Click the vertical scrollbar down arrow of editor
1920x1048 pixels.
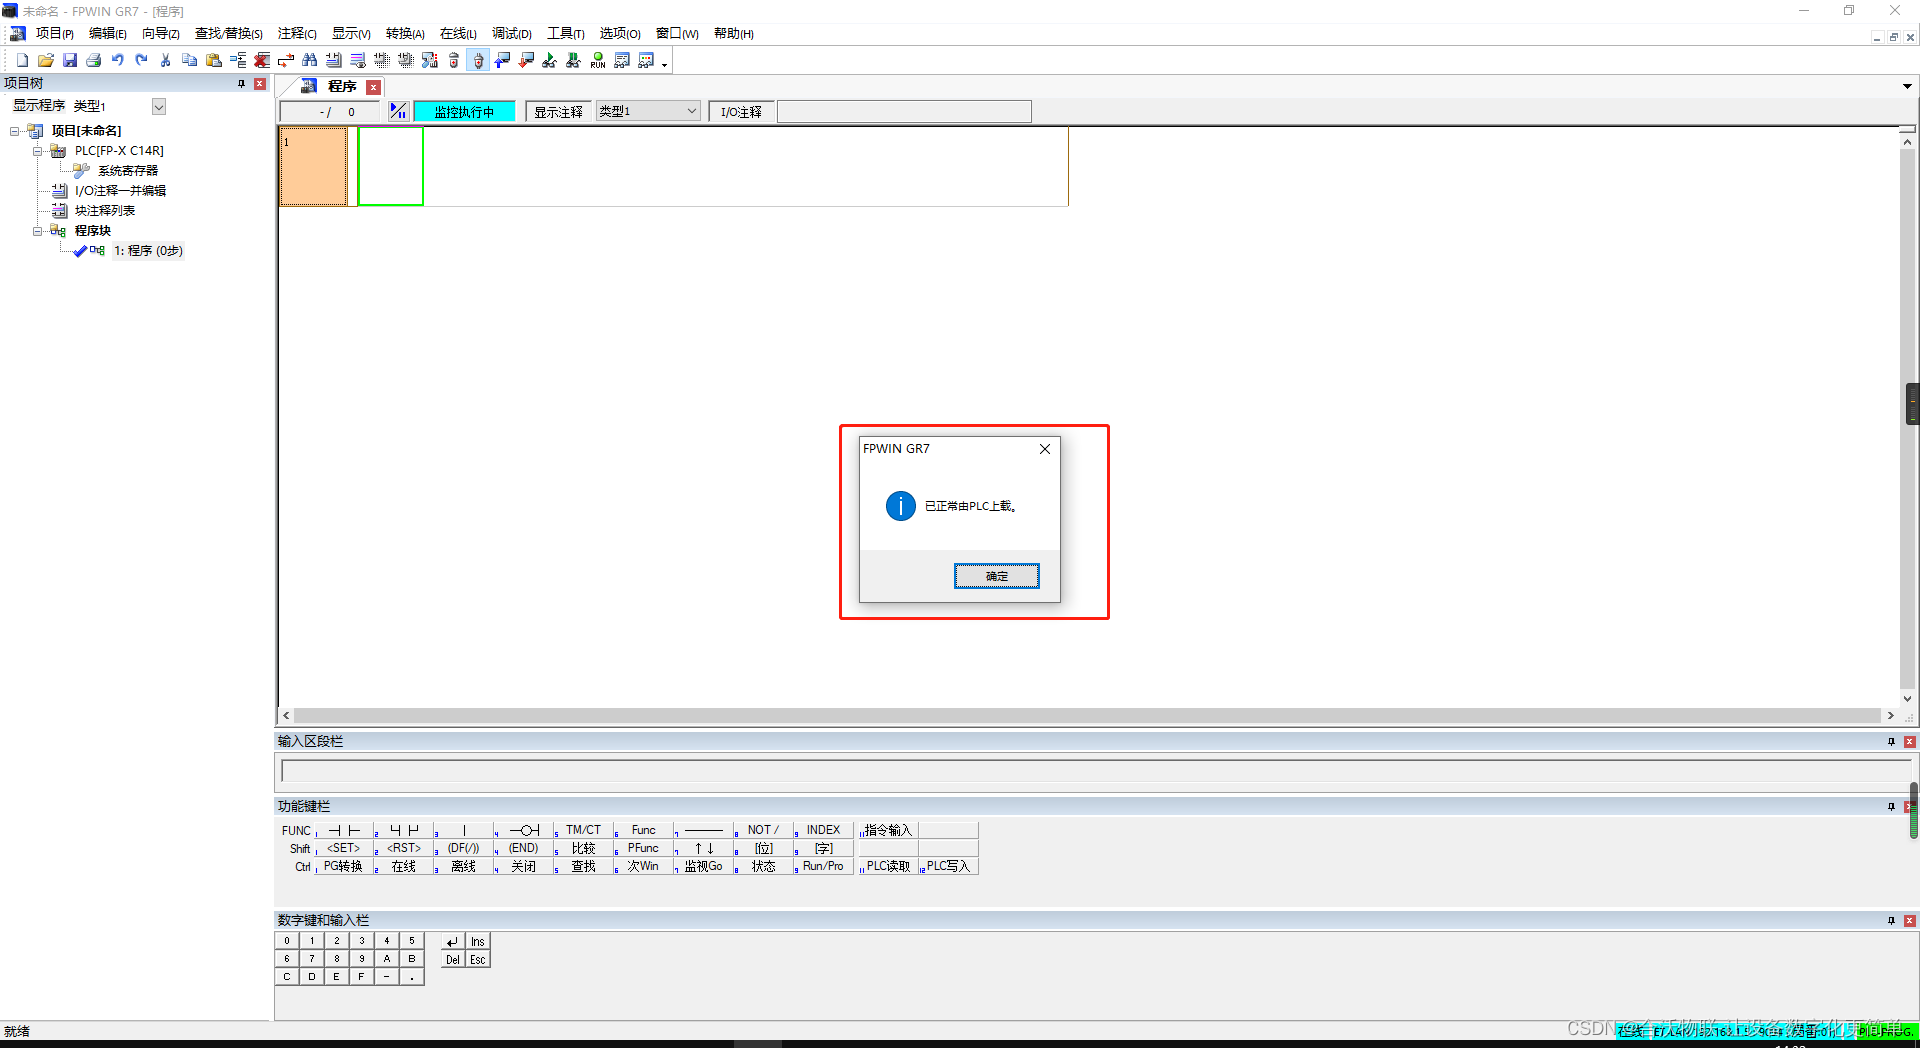pyautogui.click(x=1907, y=699)
